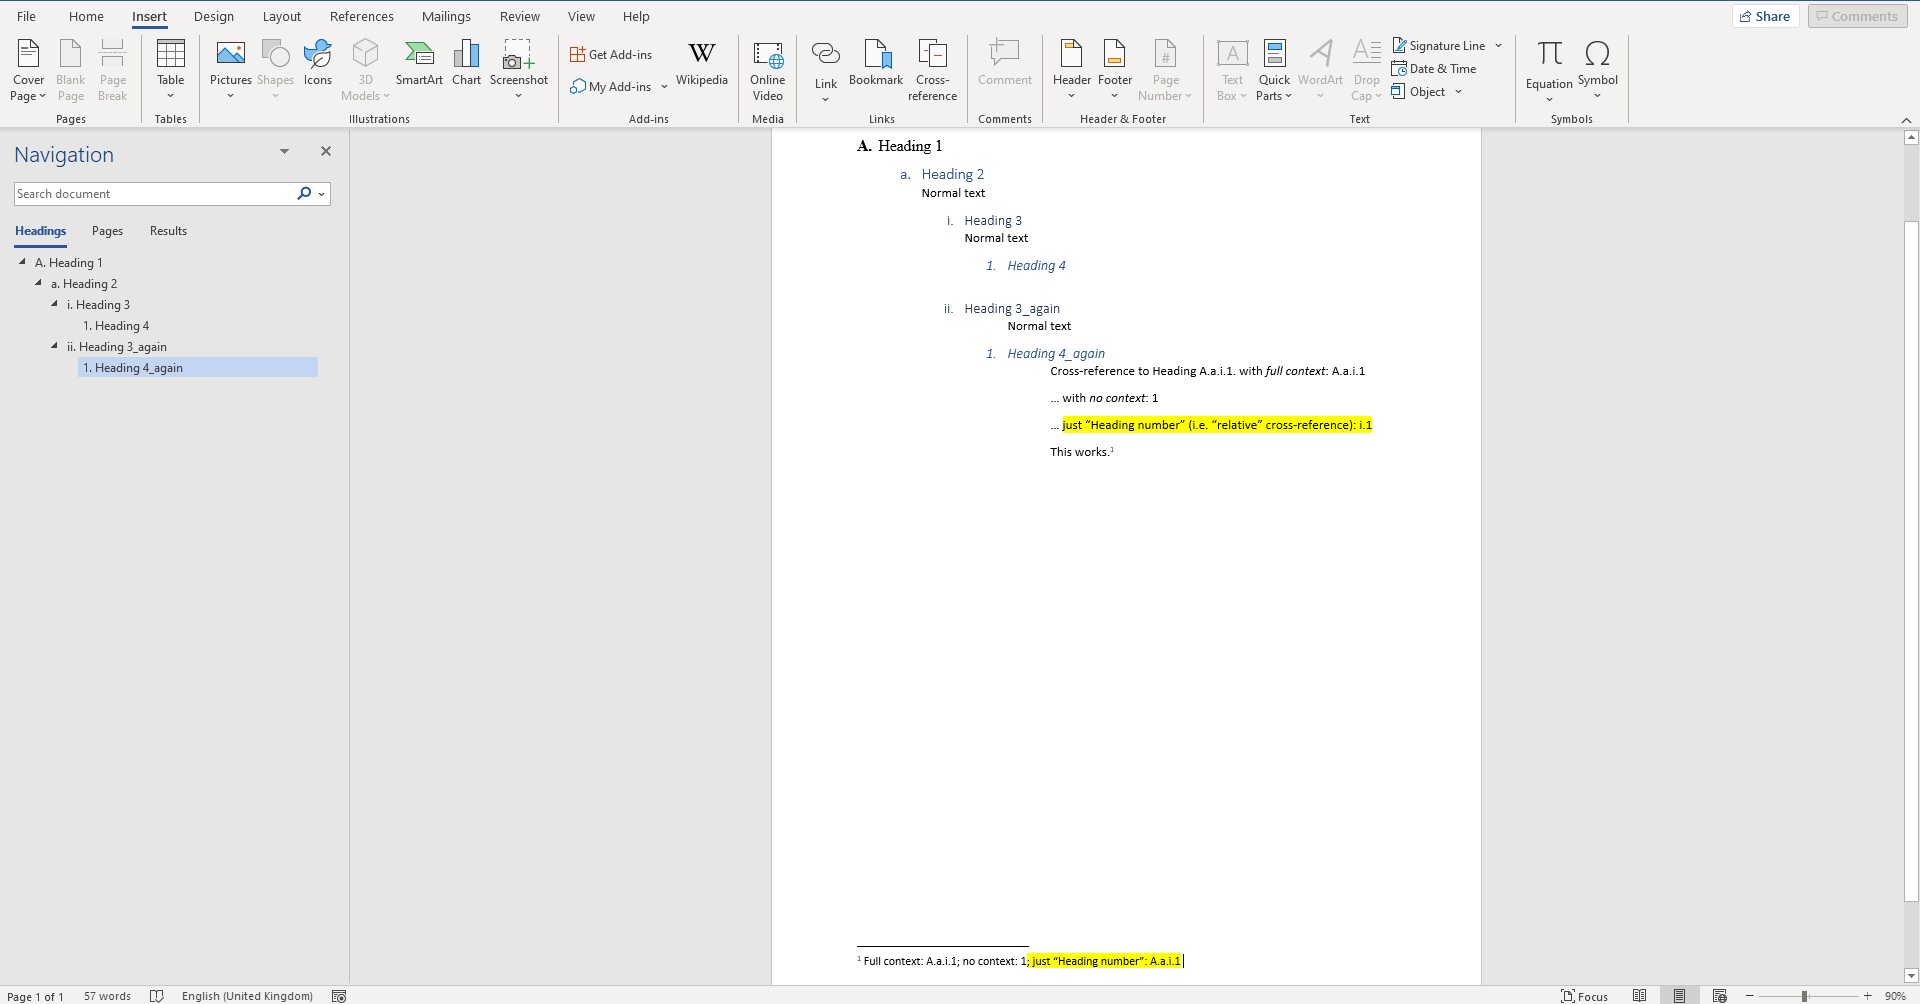Open Navigation pane task options arrow
1920x1004 pixels.
tap(284, 152)
